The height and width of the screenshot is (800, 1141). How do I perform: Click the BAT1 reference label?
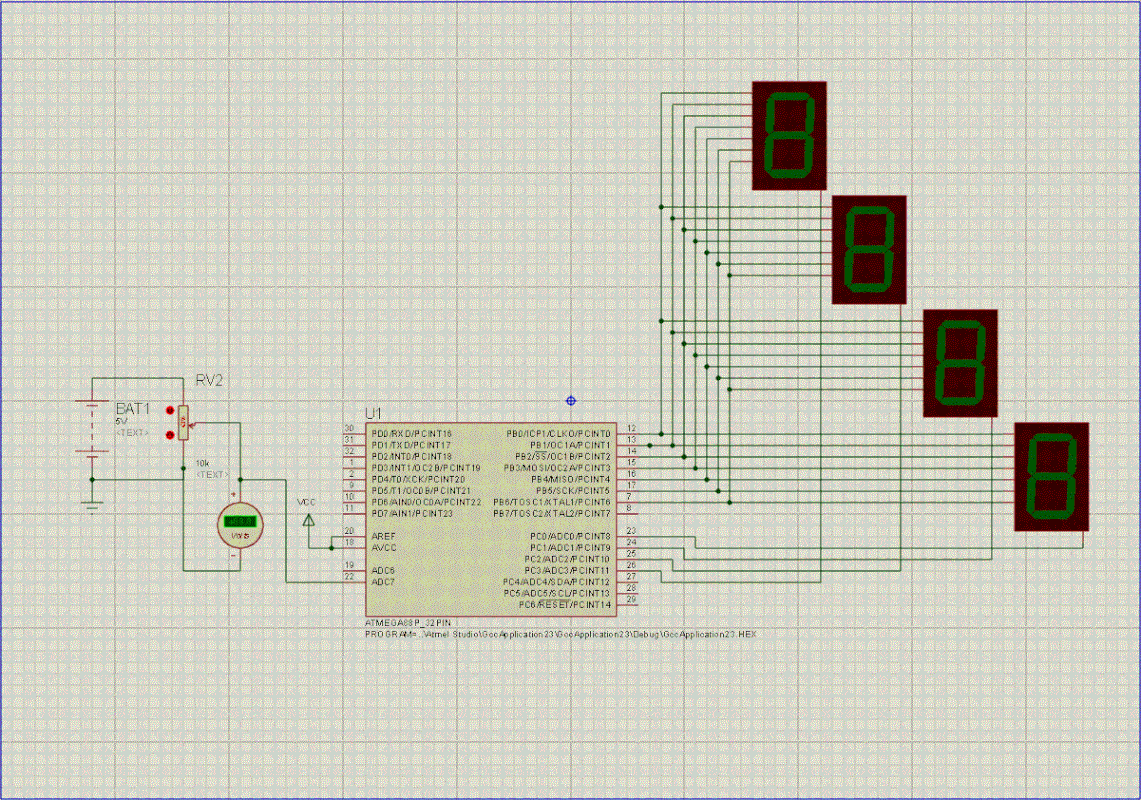coord(132,409)
